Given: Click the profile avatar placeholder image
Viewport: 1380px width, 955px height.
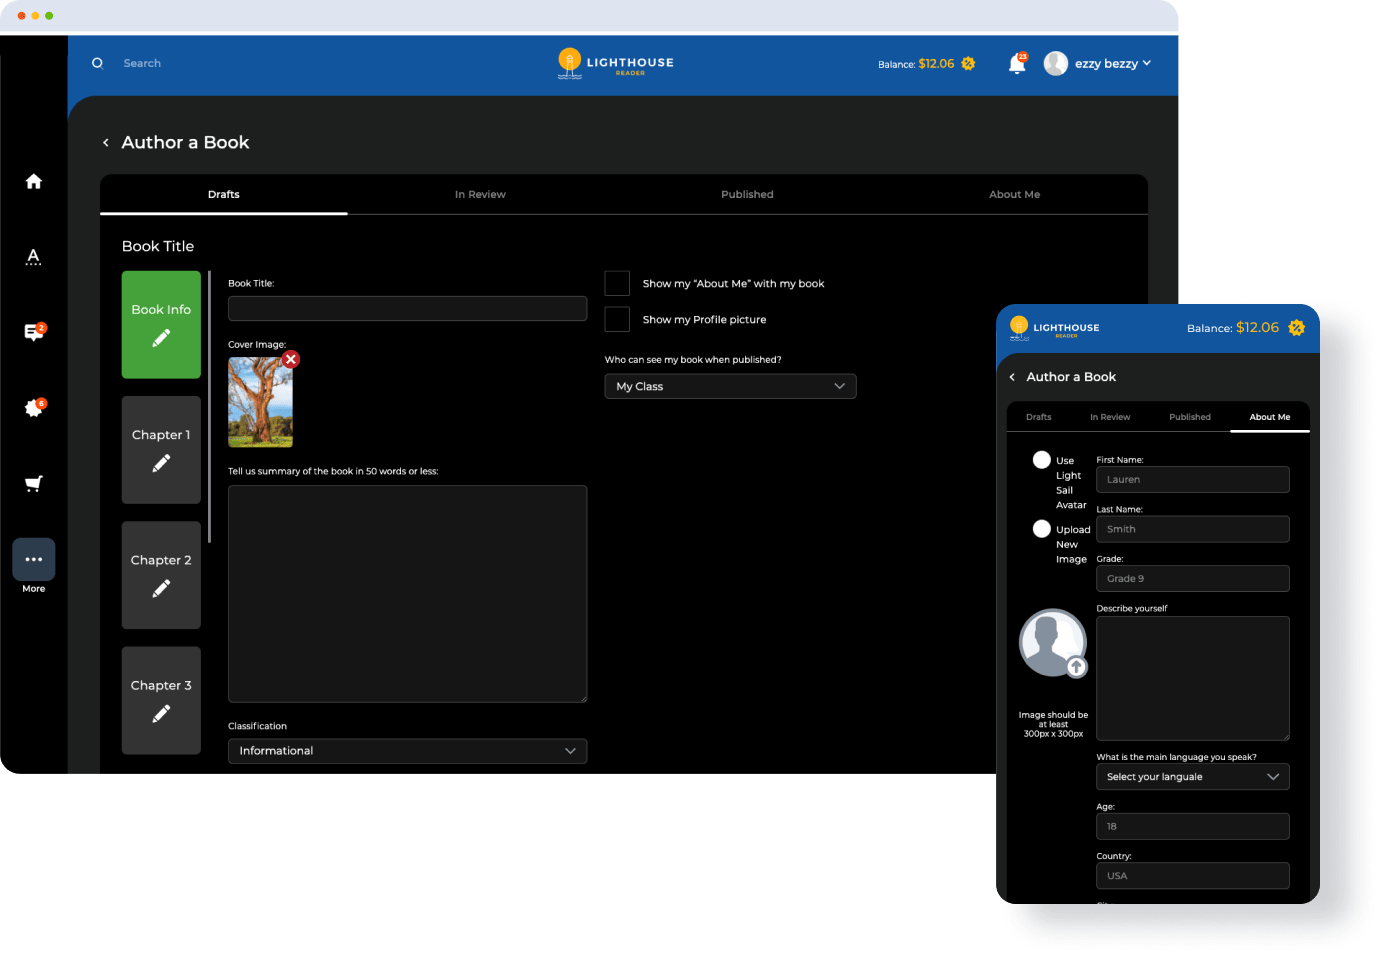Looking at the screenshot, I should pyautogui.click(x=1052, y=642).
